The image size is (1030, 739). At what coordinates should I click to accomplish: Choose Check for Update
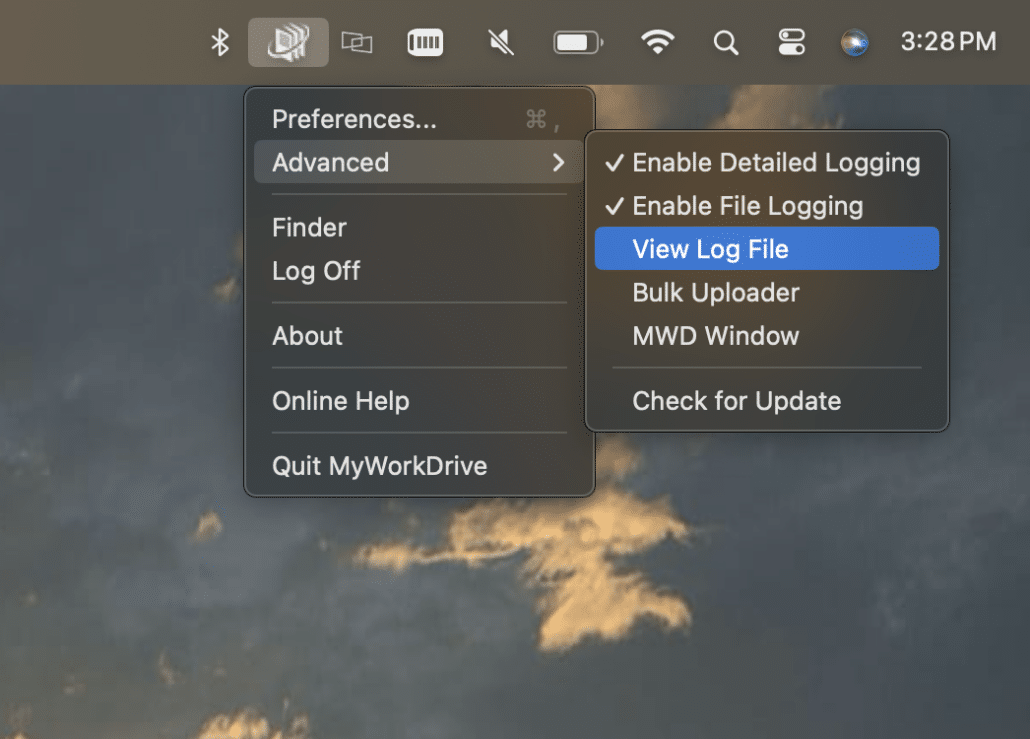737,401
